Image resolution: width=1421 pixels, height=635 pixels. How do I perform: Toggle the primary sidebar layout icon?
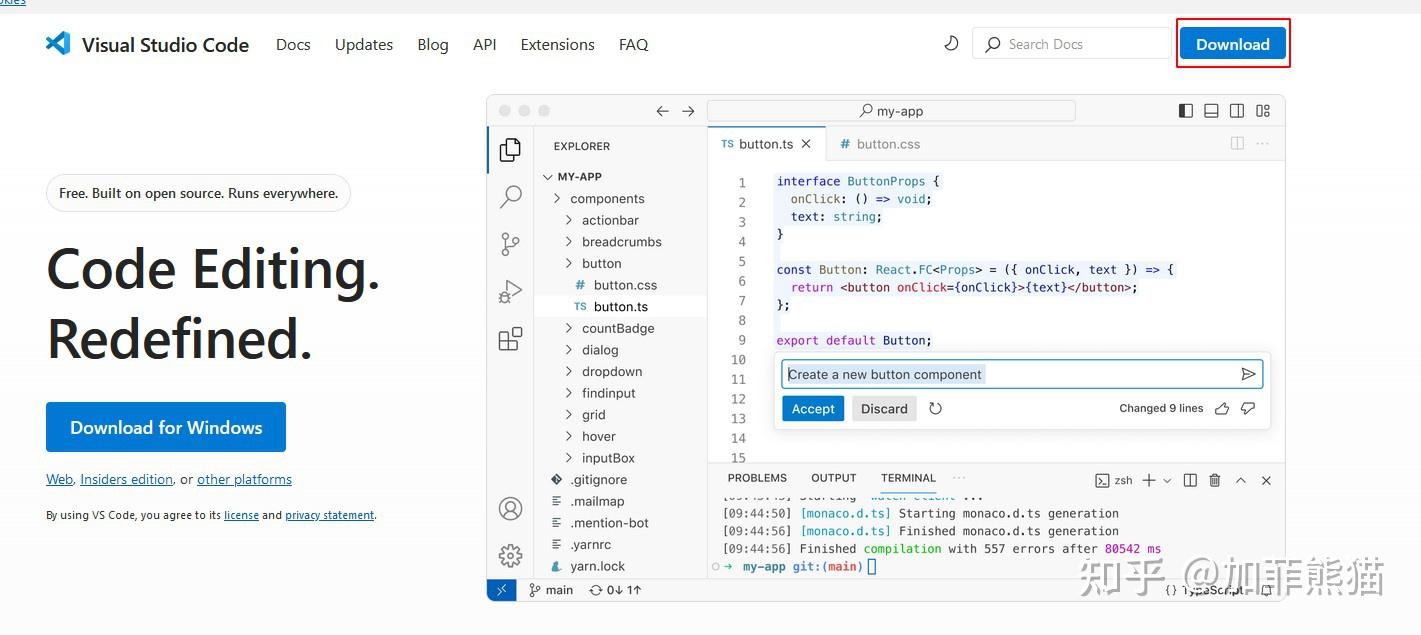[1186, 110]
